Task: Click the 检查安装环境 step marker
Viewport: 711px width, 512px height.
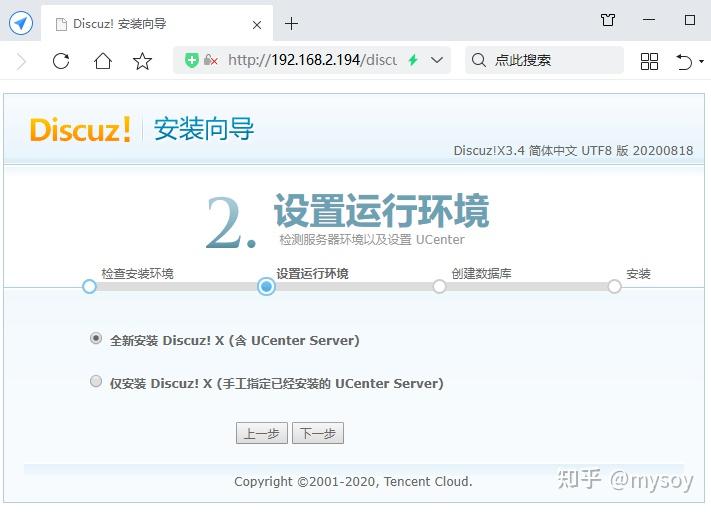Action: (89, 287)
